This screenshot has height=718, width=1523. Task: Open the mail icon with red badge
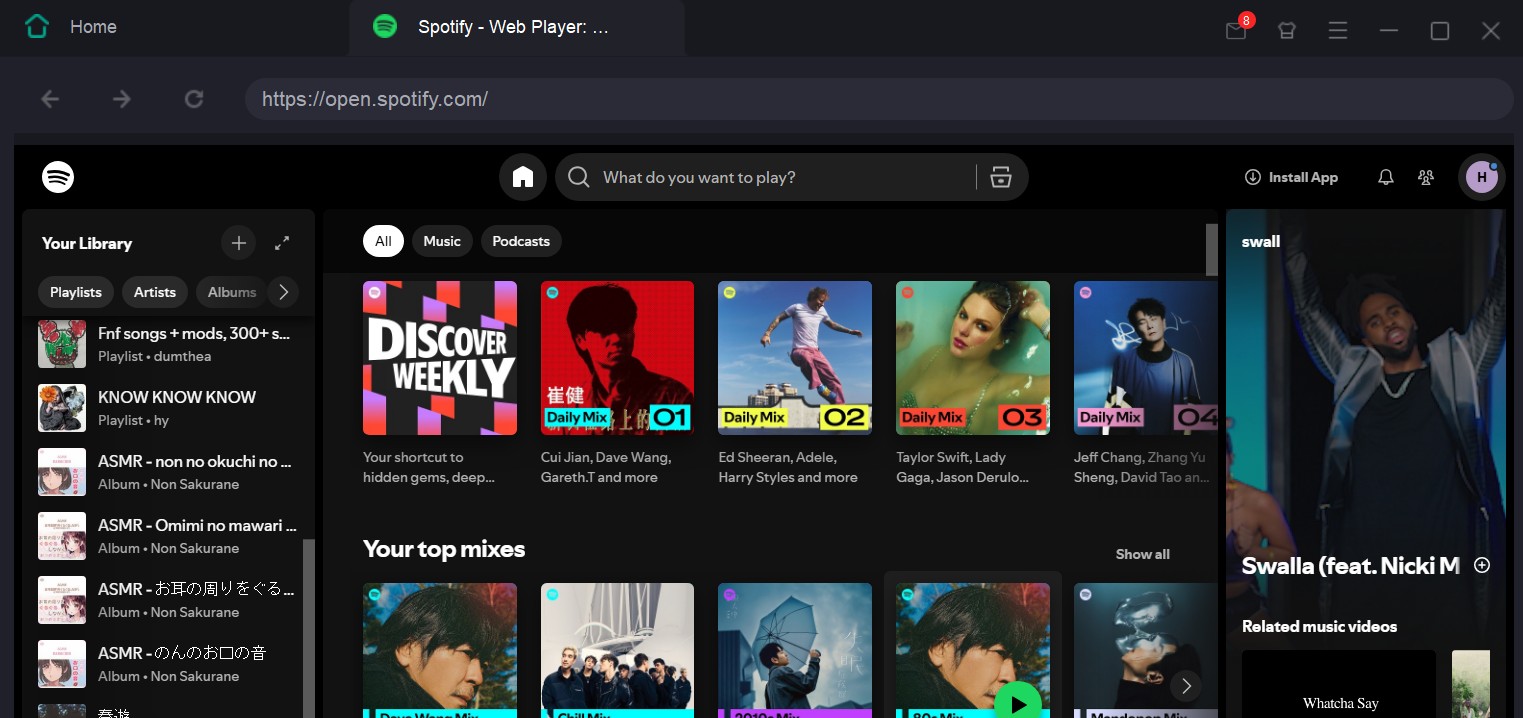(1236, 30)
